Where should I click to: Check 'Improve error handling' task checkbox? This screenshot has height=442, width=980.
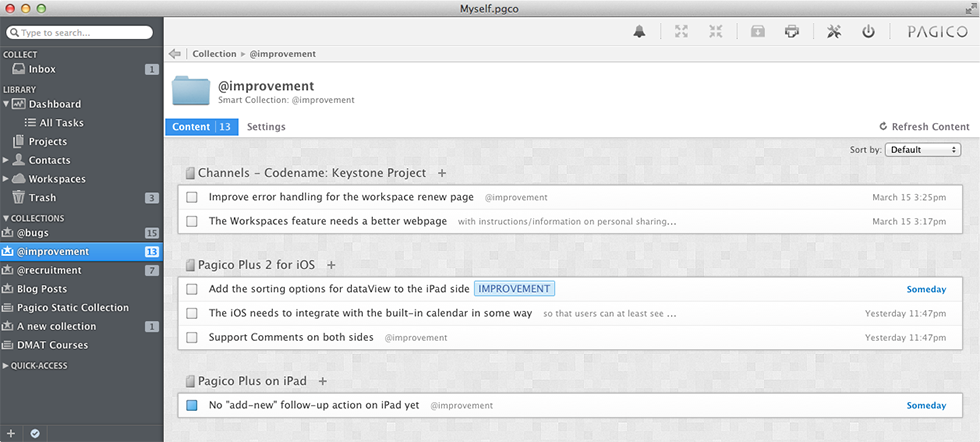(192, 198)
